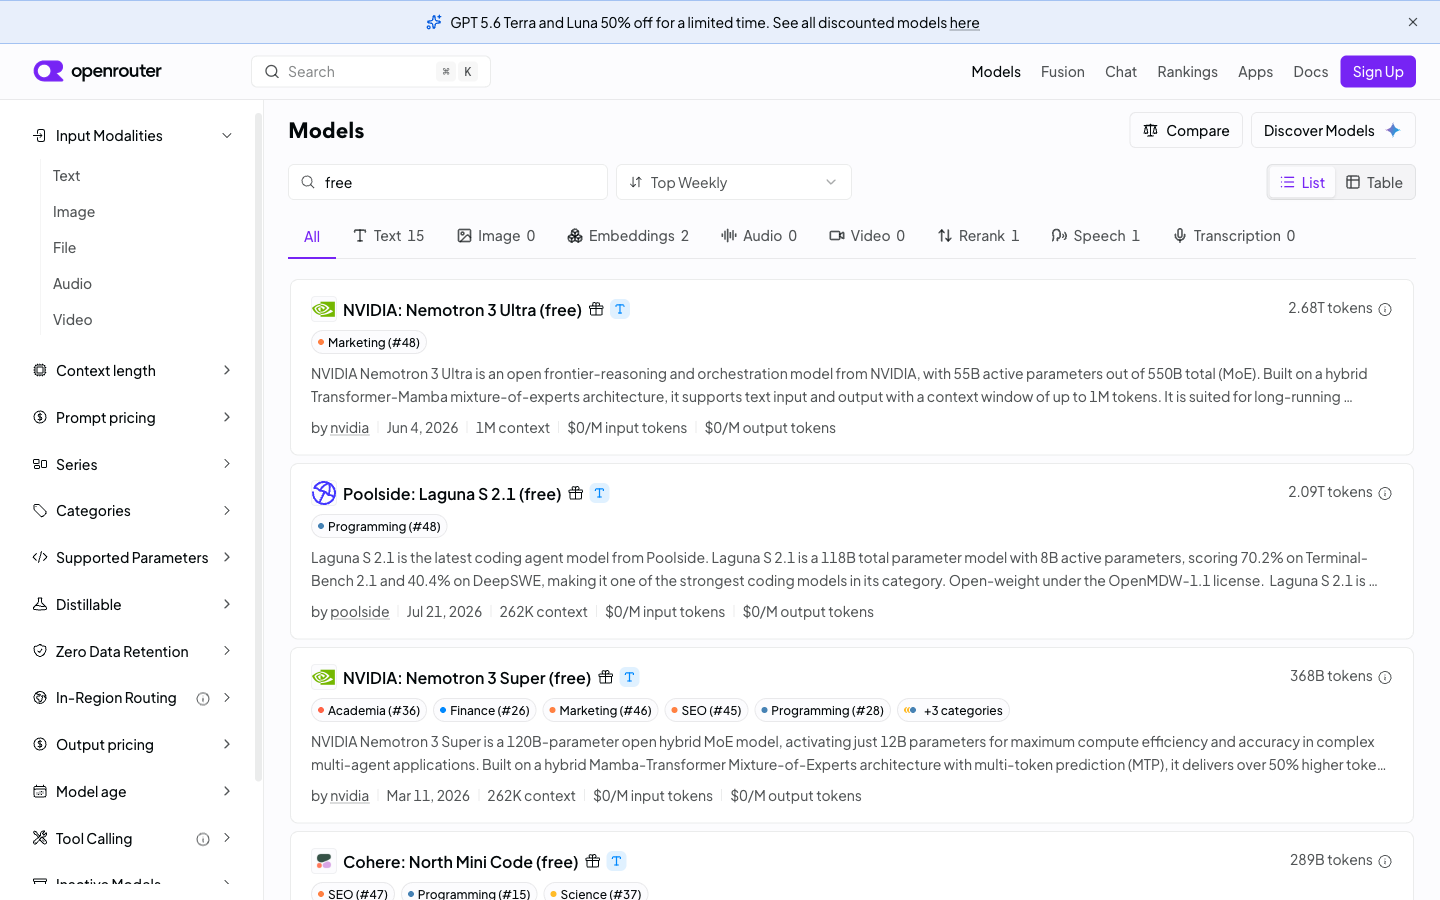This screenshot has width=1440, height=900.
Task: Click the OpenRouter logo icon
Action: pyautogui.click(x=48, y=71)
